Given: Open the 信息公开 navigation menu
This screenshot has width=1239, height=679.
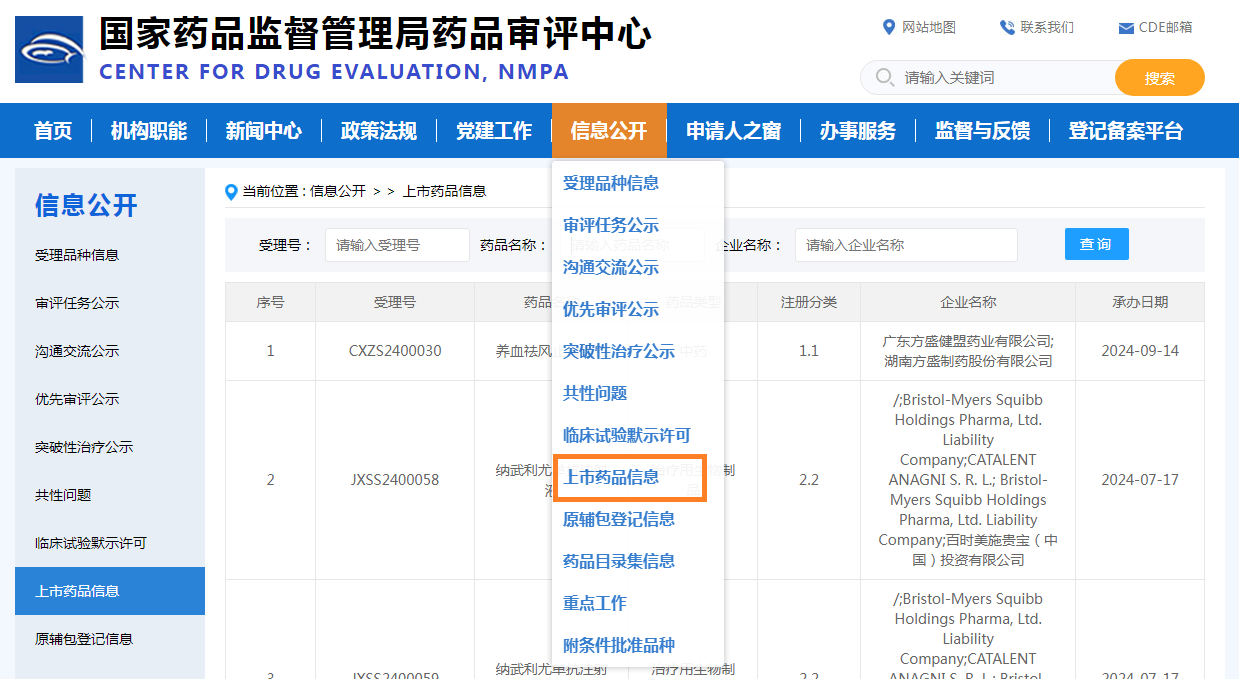Looking at the screenshot, I should (608, 131).
